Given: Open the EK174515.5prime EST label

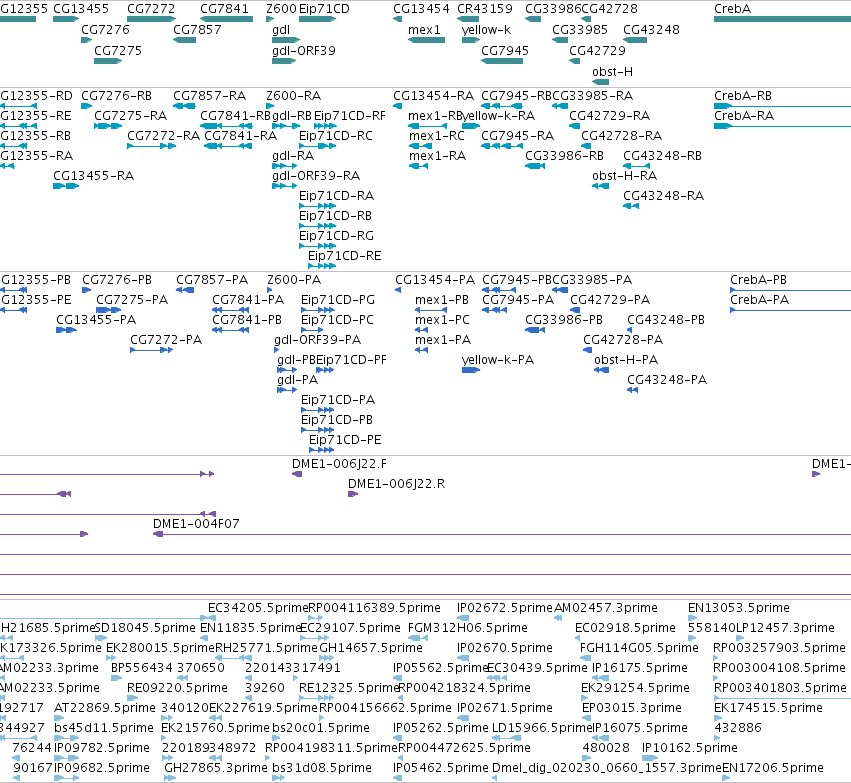Looking at the screenshot, I should 768,708.
